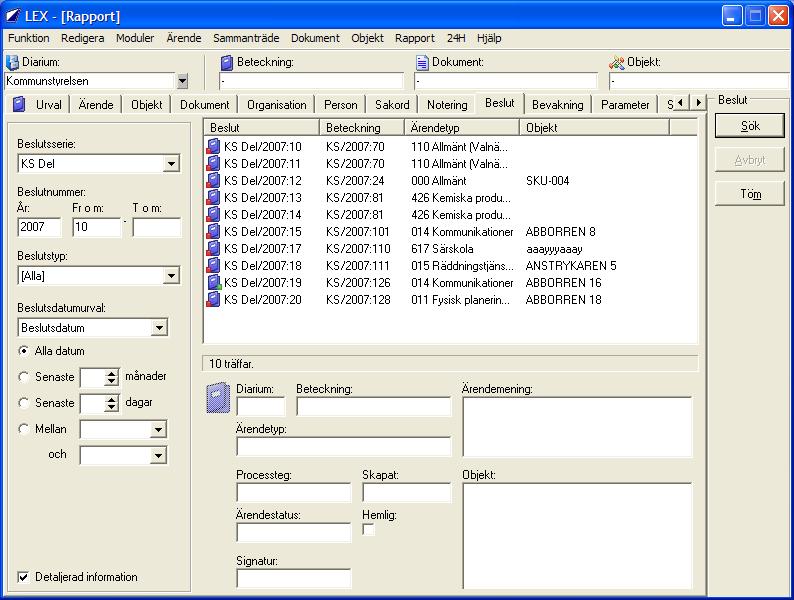Viewport: 794px width, 600px height.
Task: Click the Töm button
Action: tap(750, 194)
